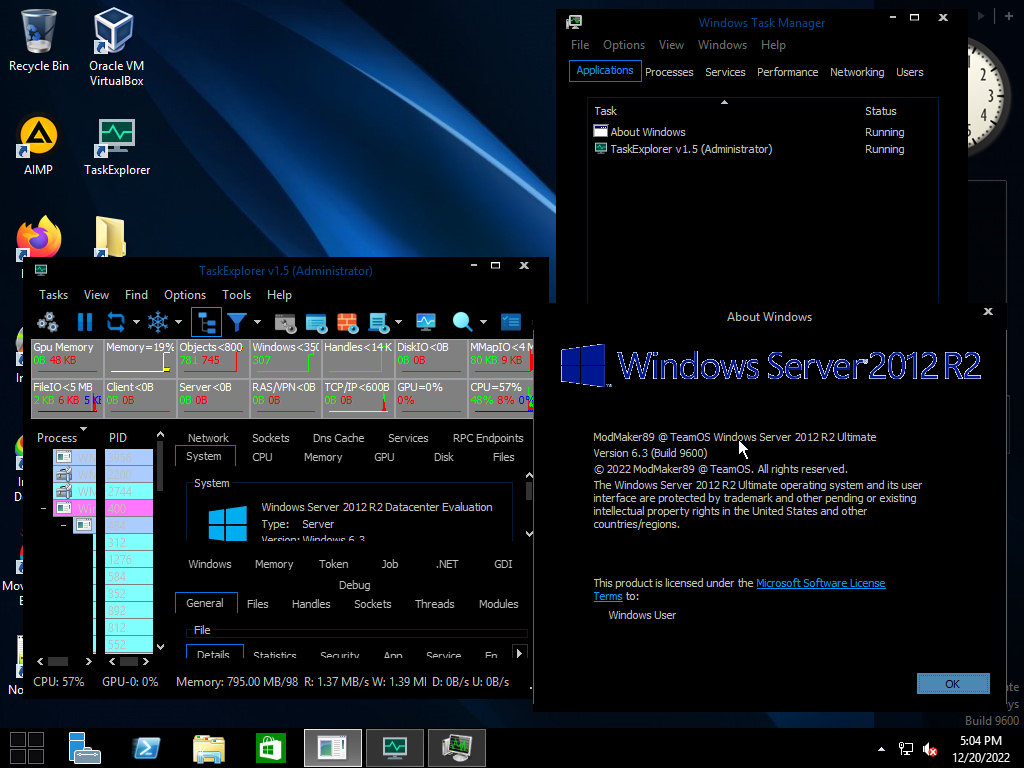This screenshot has width=1024, height=768.
Task: Collapse the tree node for PID 400
Action: click(44, 508)
